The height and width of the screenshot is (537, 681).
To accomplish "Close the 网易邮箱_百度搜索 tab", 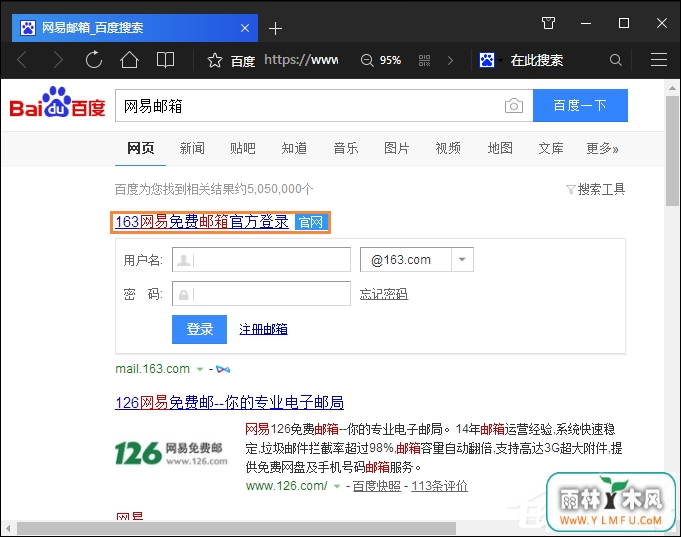I will [245, 28].
